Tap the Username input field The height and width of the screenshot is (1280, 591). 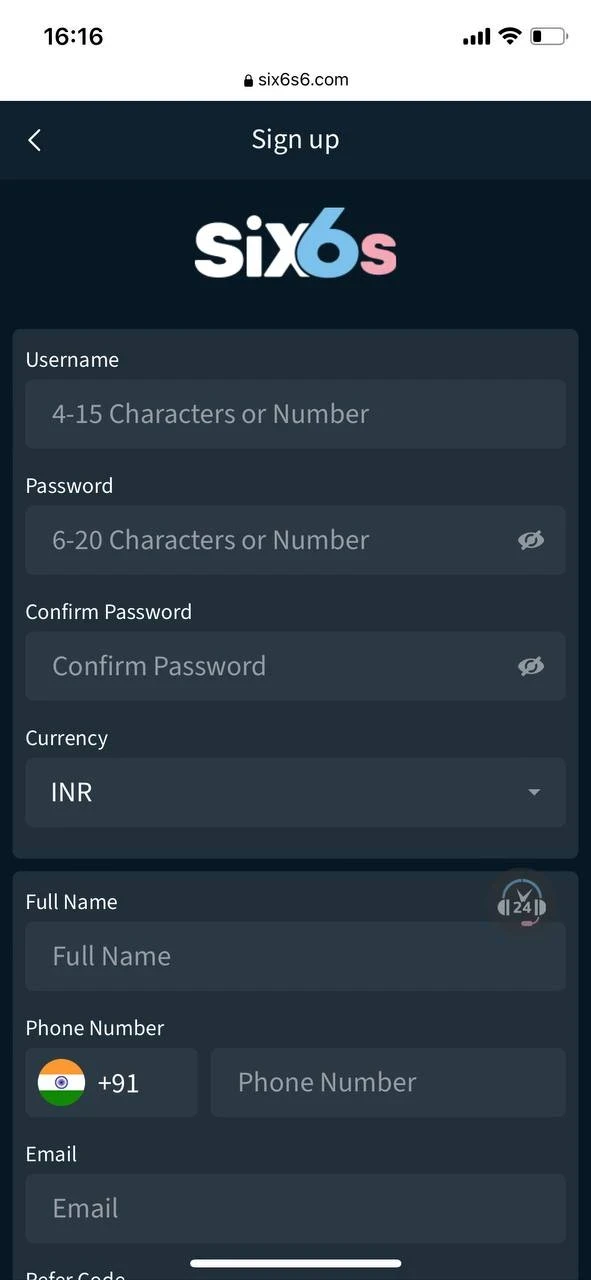pyautogui.click(x=295, y=414)
